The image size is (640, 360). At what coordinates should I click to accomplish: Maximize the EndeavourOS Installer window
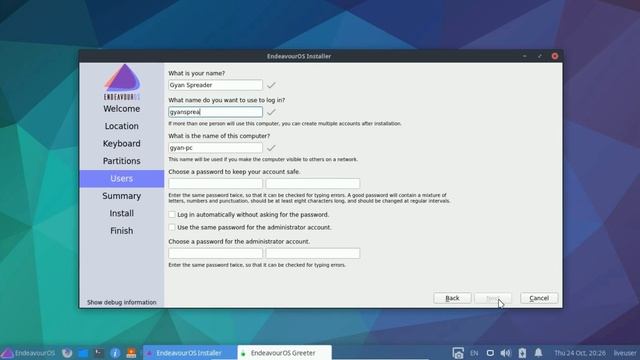[x=540, y=56]
